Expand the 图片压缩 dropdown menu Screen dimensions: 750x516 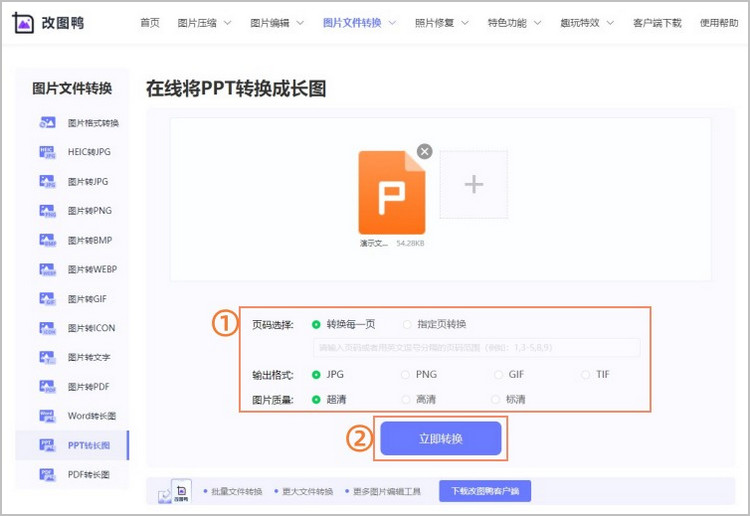pyautogui.click(x=204, y=23)
